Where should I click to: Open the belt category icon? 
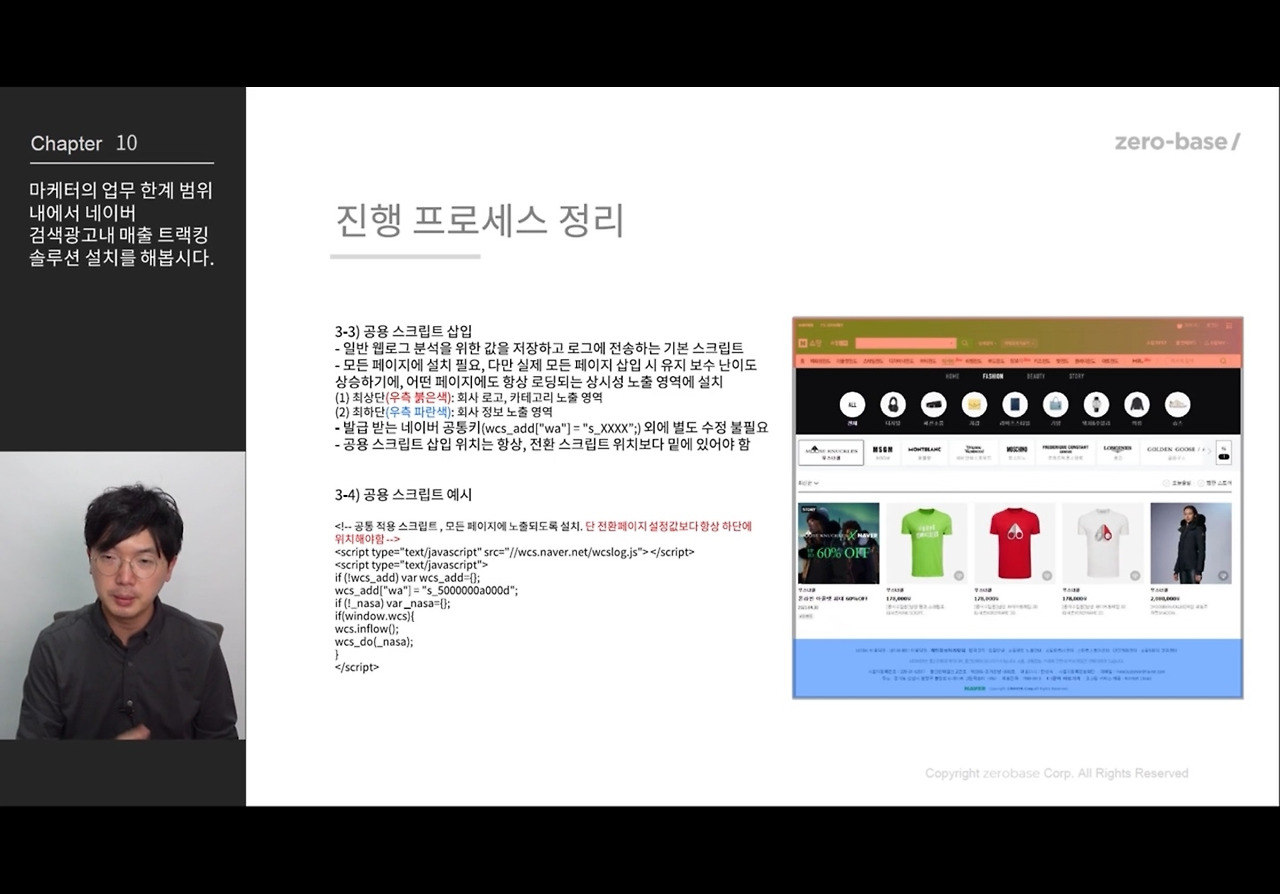pyautogui.click(x=934, y=405)
